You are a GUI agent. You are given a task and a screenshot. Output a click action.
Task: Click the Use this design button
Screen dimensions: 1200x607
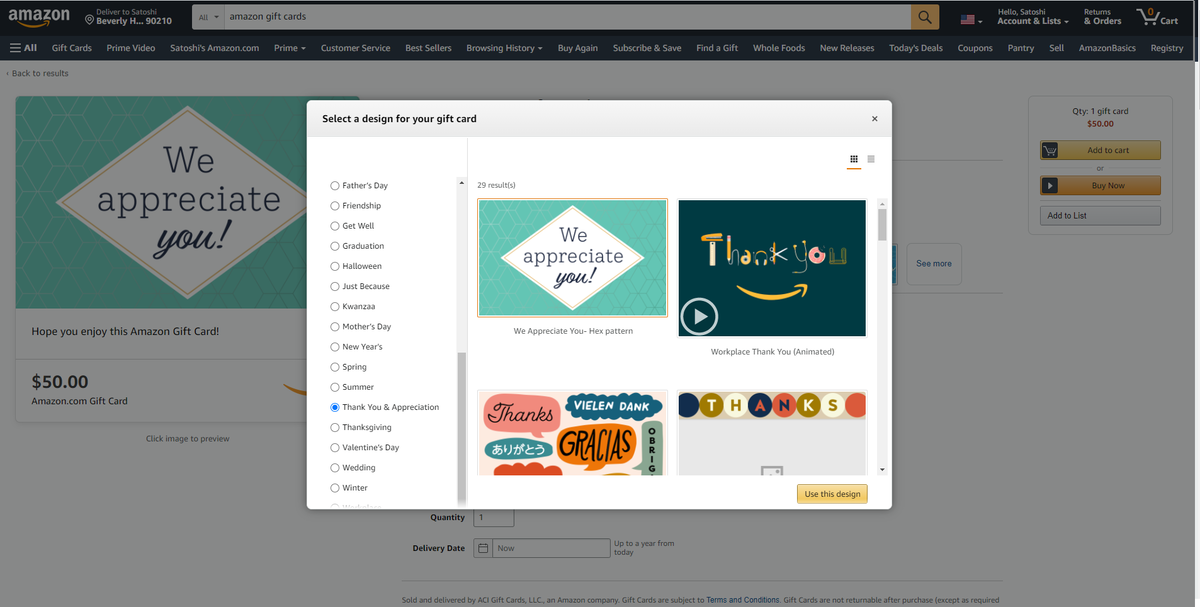[832, 494]
